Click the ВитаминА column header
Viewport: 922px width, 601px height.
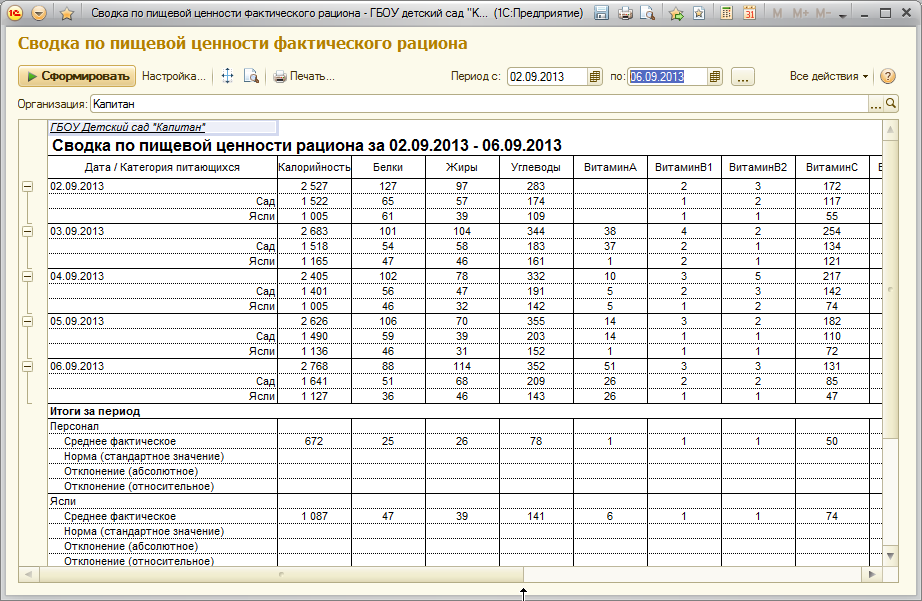[x=610, y=167]
